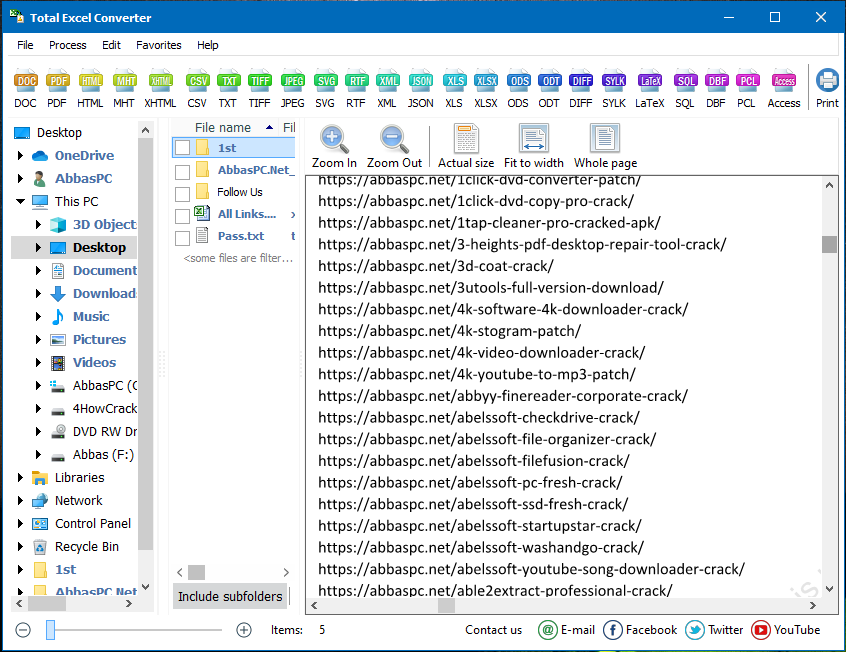
Task: Expand the Recycle Bin node
Action: (20, 546)
